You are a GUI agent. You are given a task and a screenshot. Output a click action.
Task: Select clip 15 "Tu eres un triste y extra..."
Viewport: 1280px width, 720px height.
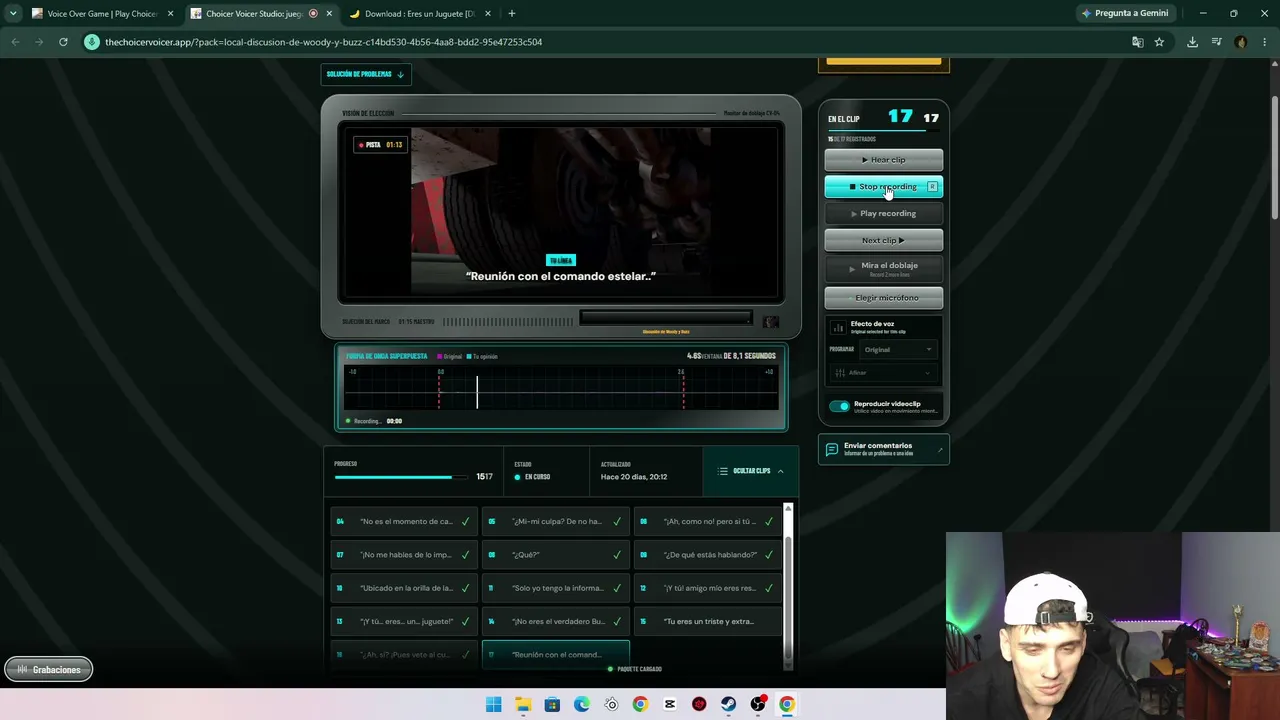pyautogui.click(x=708, y=621)
